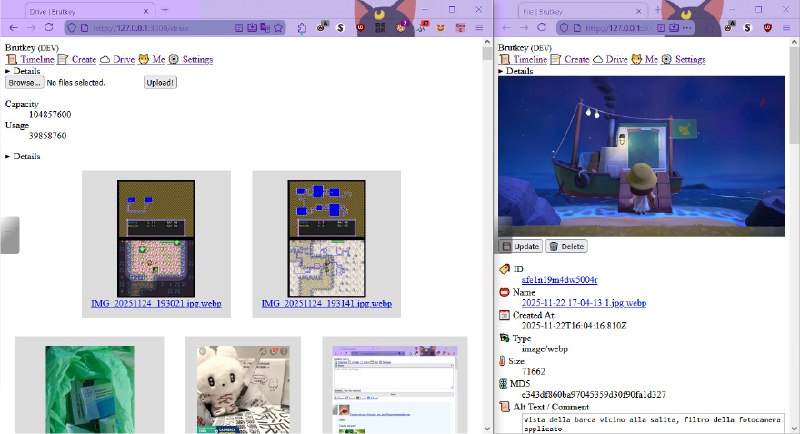This screenshot has height=434, width=800.
Task: Click the S extension icon in Drive window
Action: 340,28
